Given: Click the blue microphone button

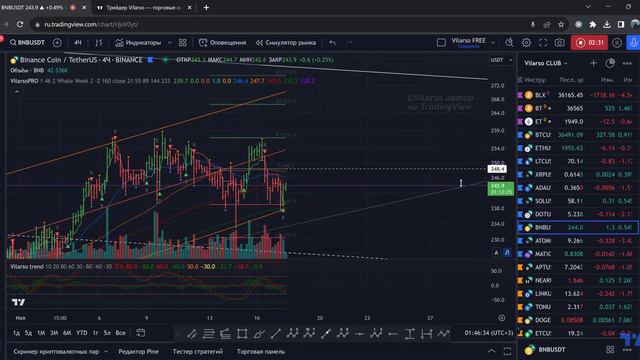Looking at the screenshot, I should click(x=633, y=42).
